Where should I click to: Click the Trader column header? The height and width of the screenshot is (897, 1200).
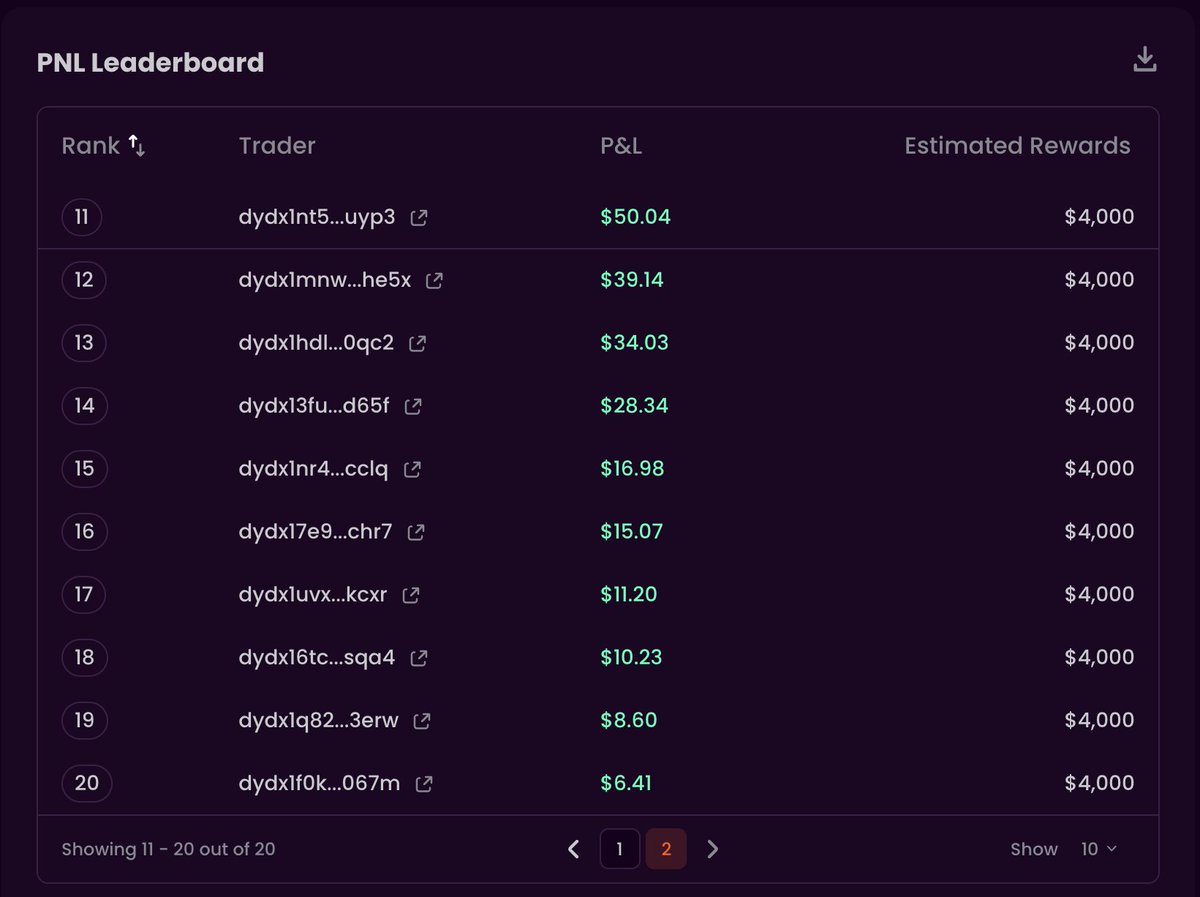[x=277, y=146]
